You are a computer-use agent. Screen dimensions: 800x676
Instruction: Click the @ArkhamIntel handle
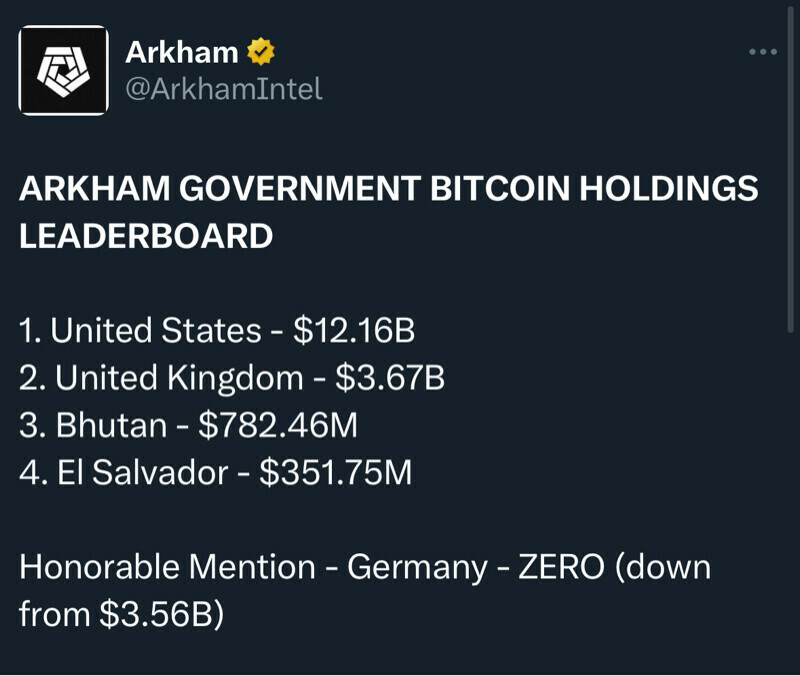(223, 89)
